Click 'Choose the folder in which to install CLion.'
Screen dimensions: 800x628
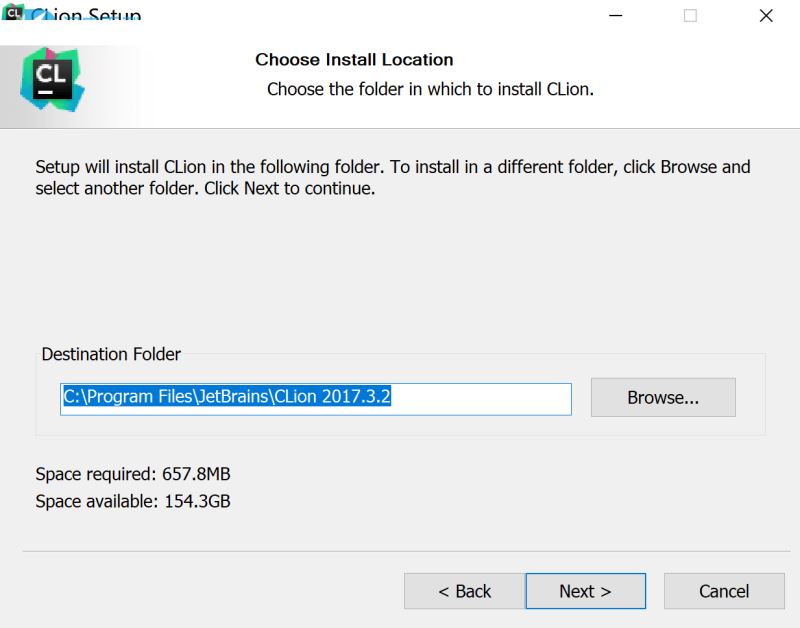[430, 89]
